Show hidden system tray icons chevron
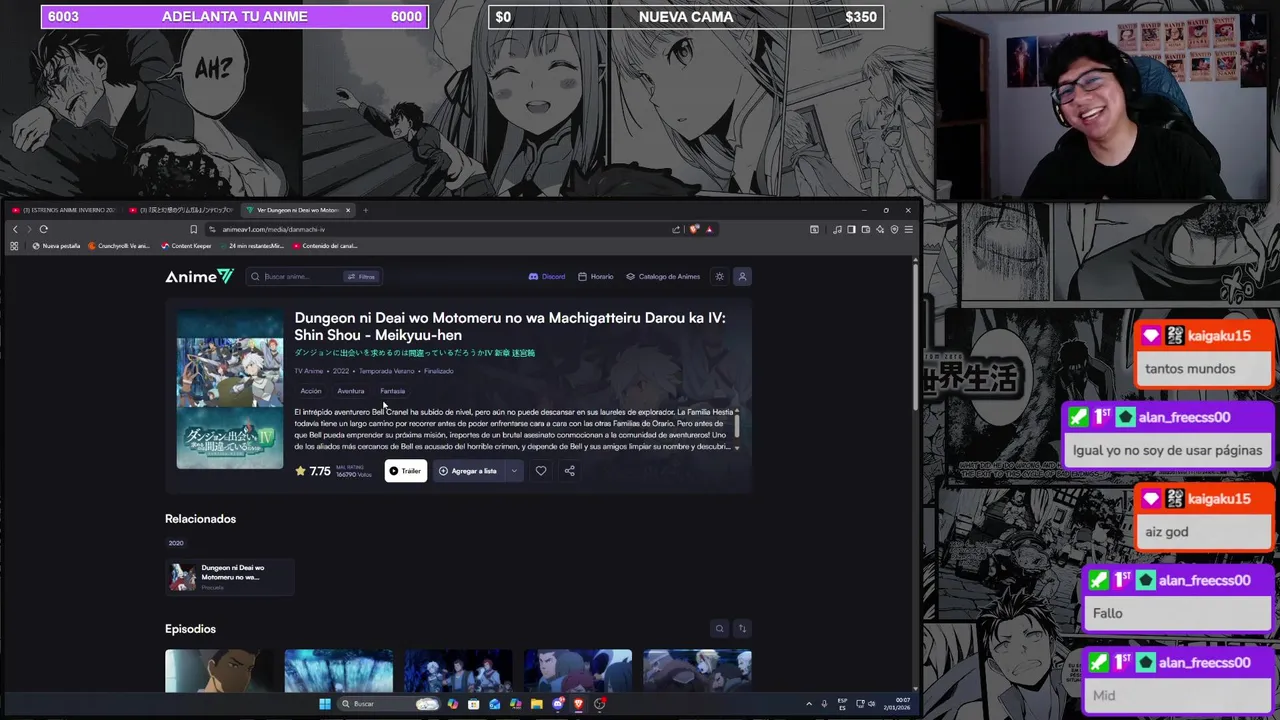The width and height of the screenshot is (1280, 720). point(809,704)
